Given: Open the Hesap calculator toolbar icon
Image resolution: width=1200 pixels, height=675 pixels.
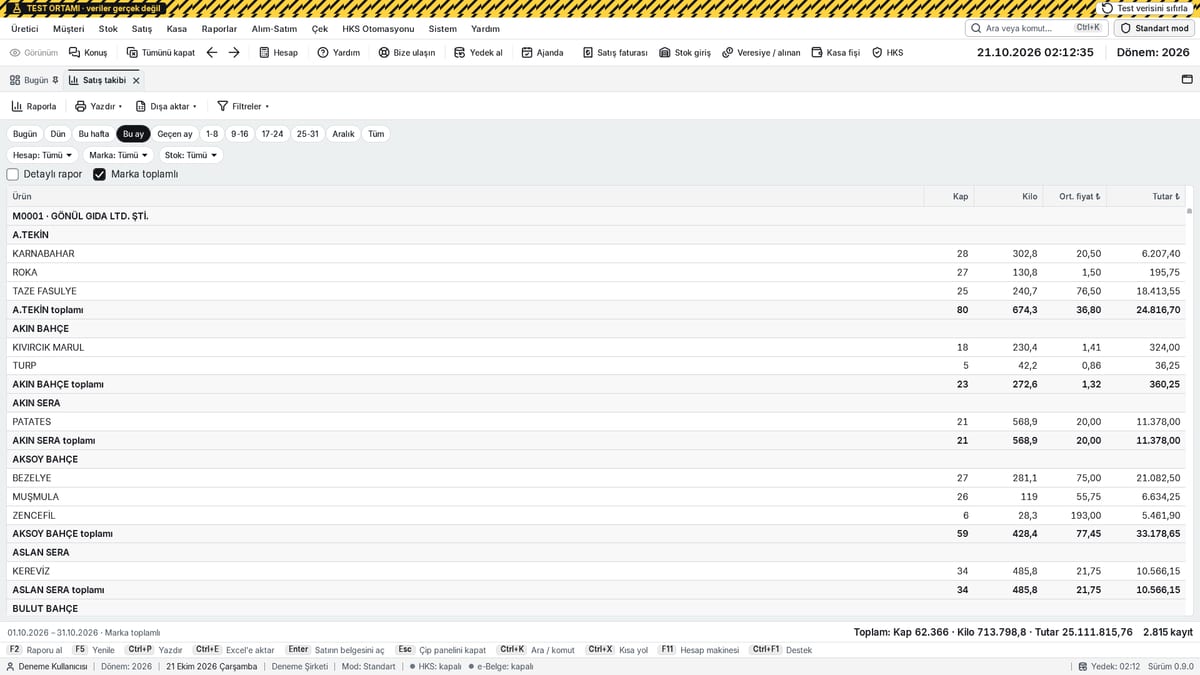Looking at the screenshot, I should (277, 52).
